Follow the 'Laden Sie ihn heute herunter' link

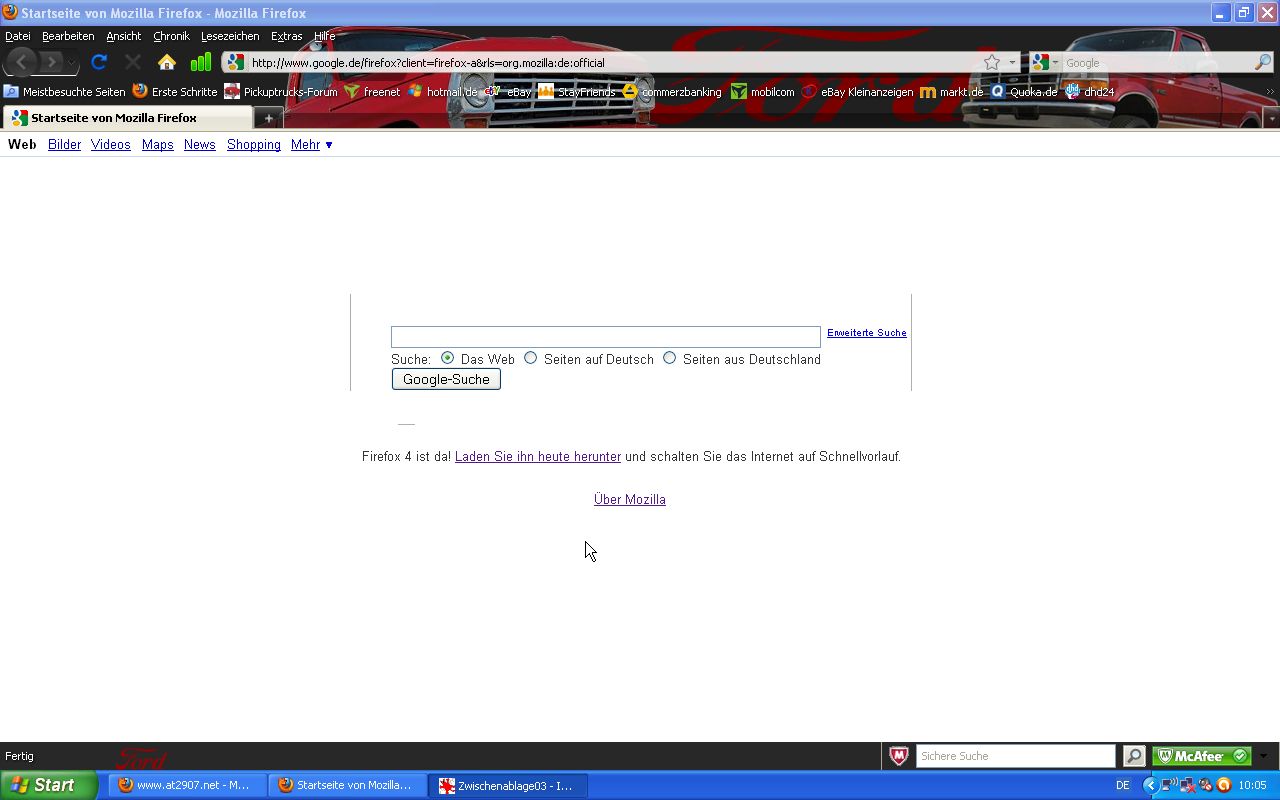(x=538, y=456)
